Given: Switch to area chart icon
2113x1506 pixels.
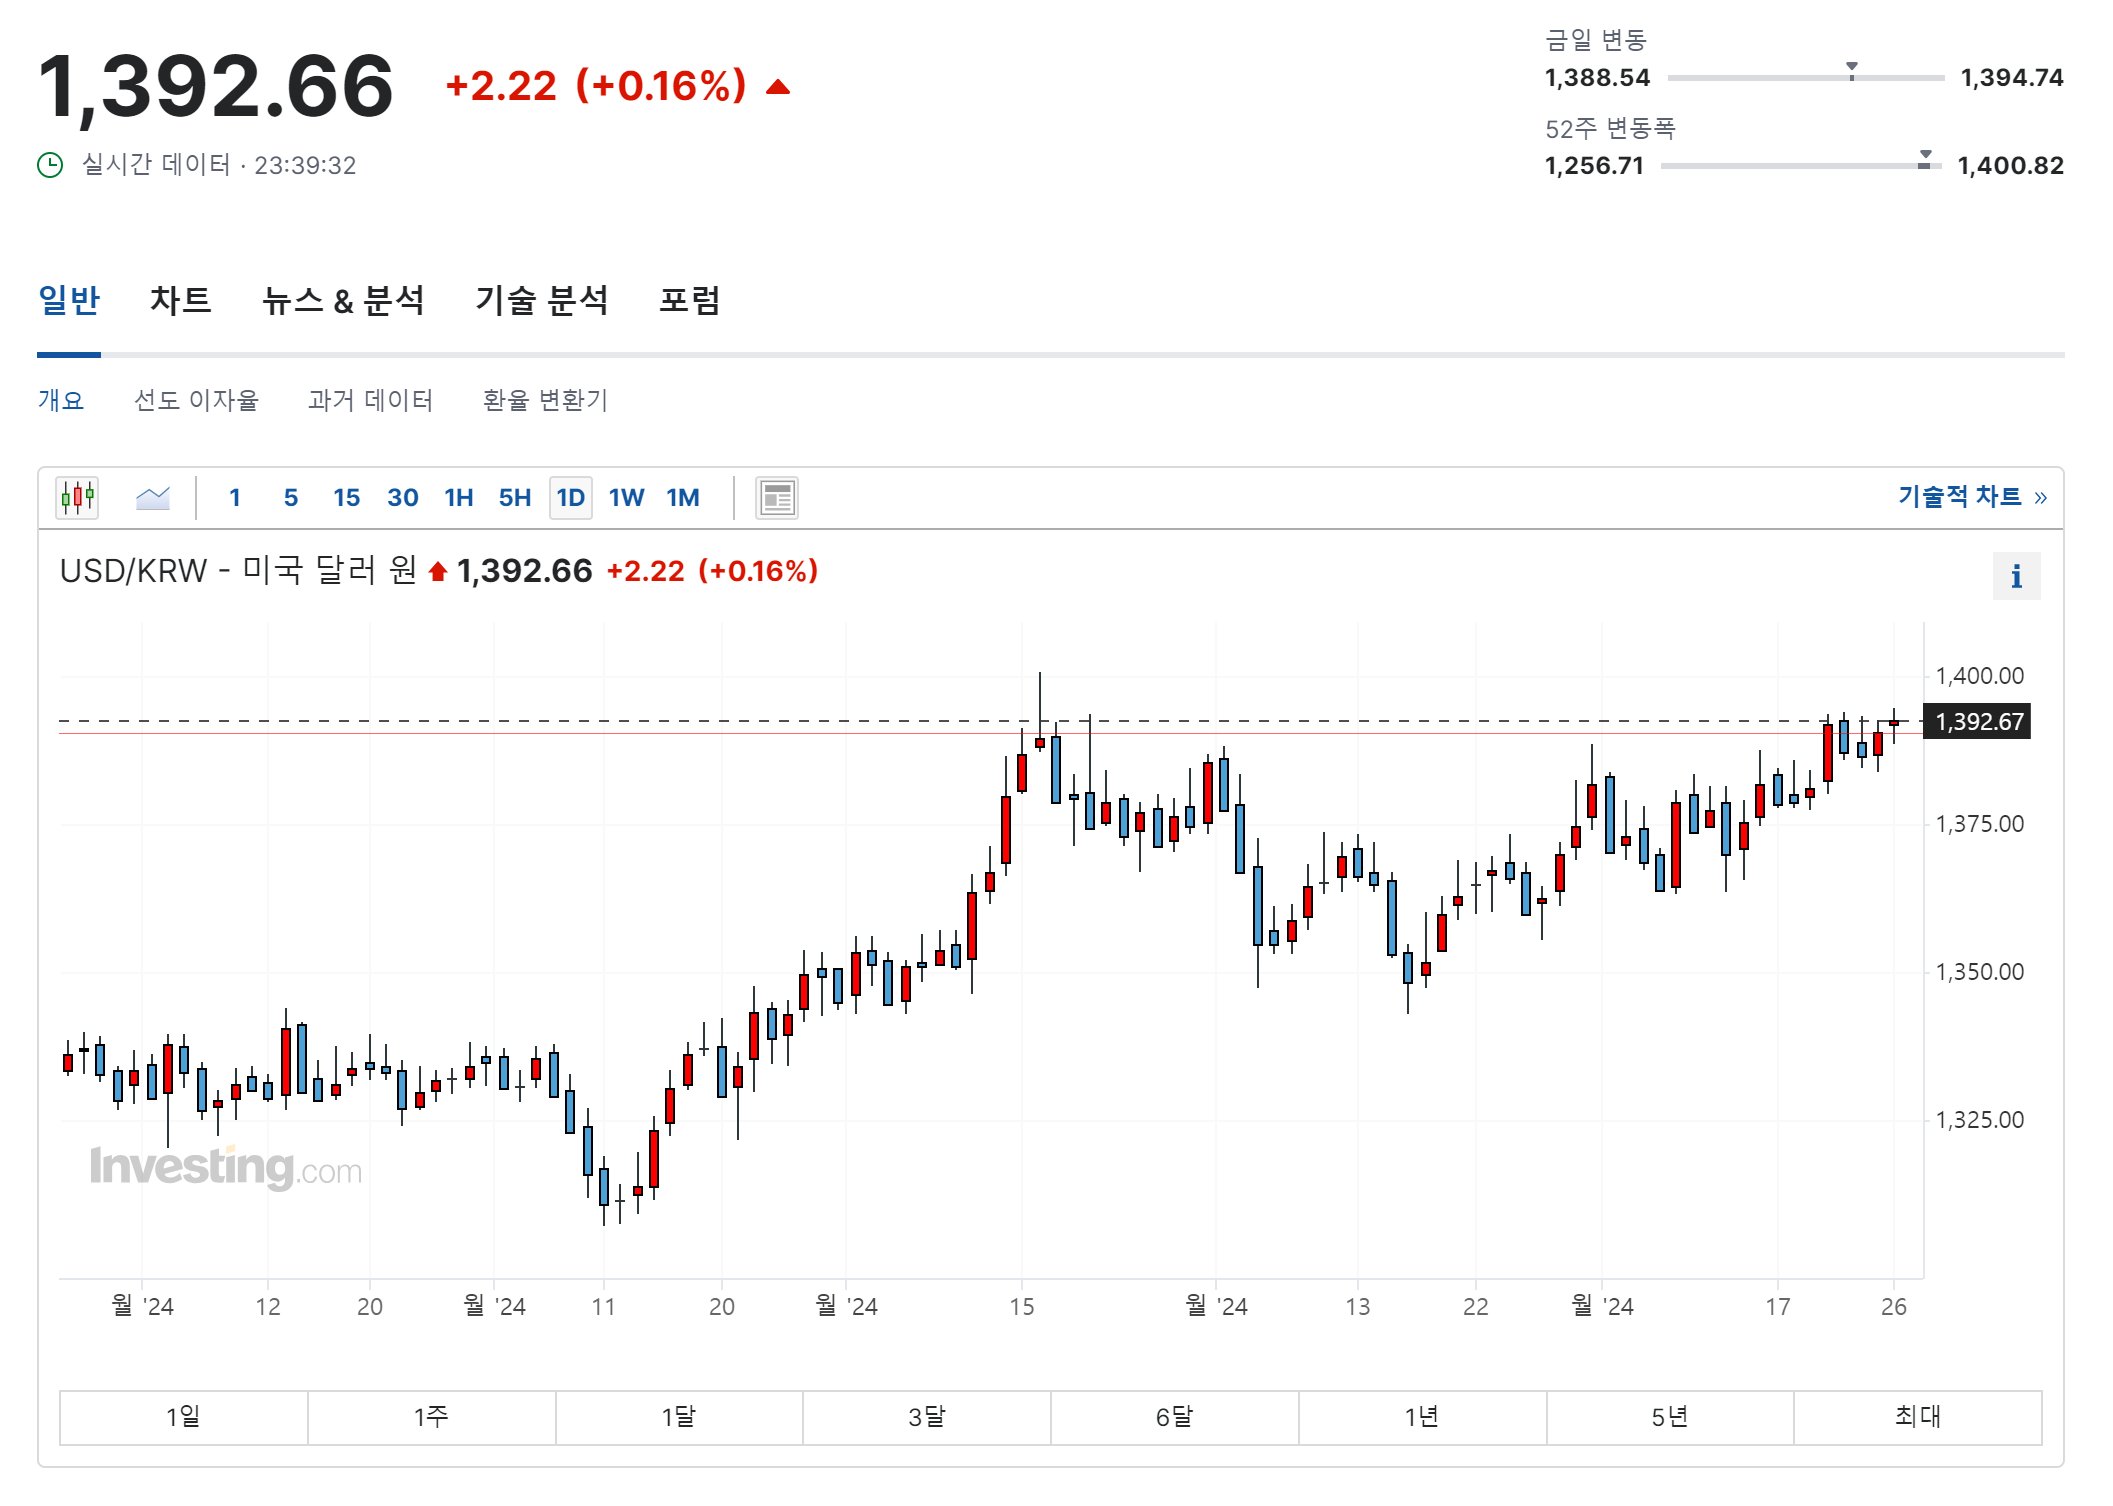Looking at the screenshot, I should tap(153, 497).
